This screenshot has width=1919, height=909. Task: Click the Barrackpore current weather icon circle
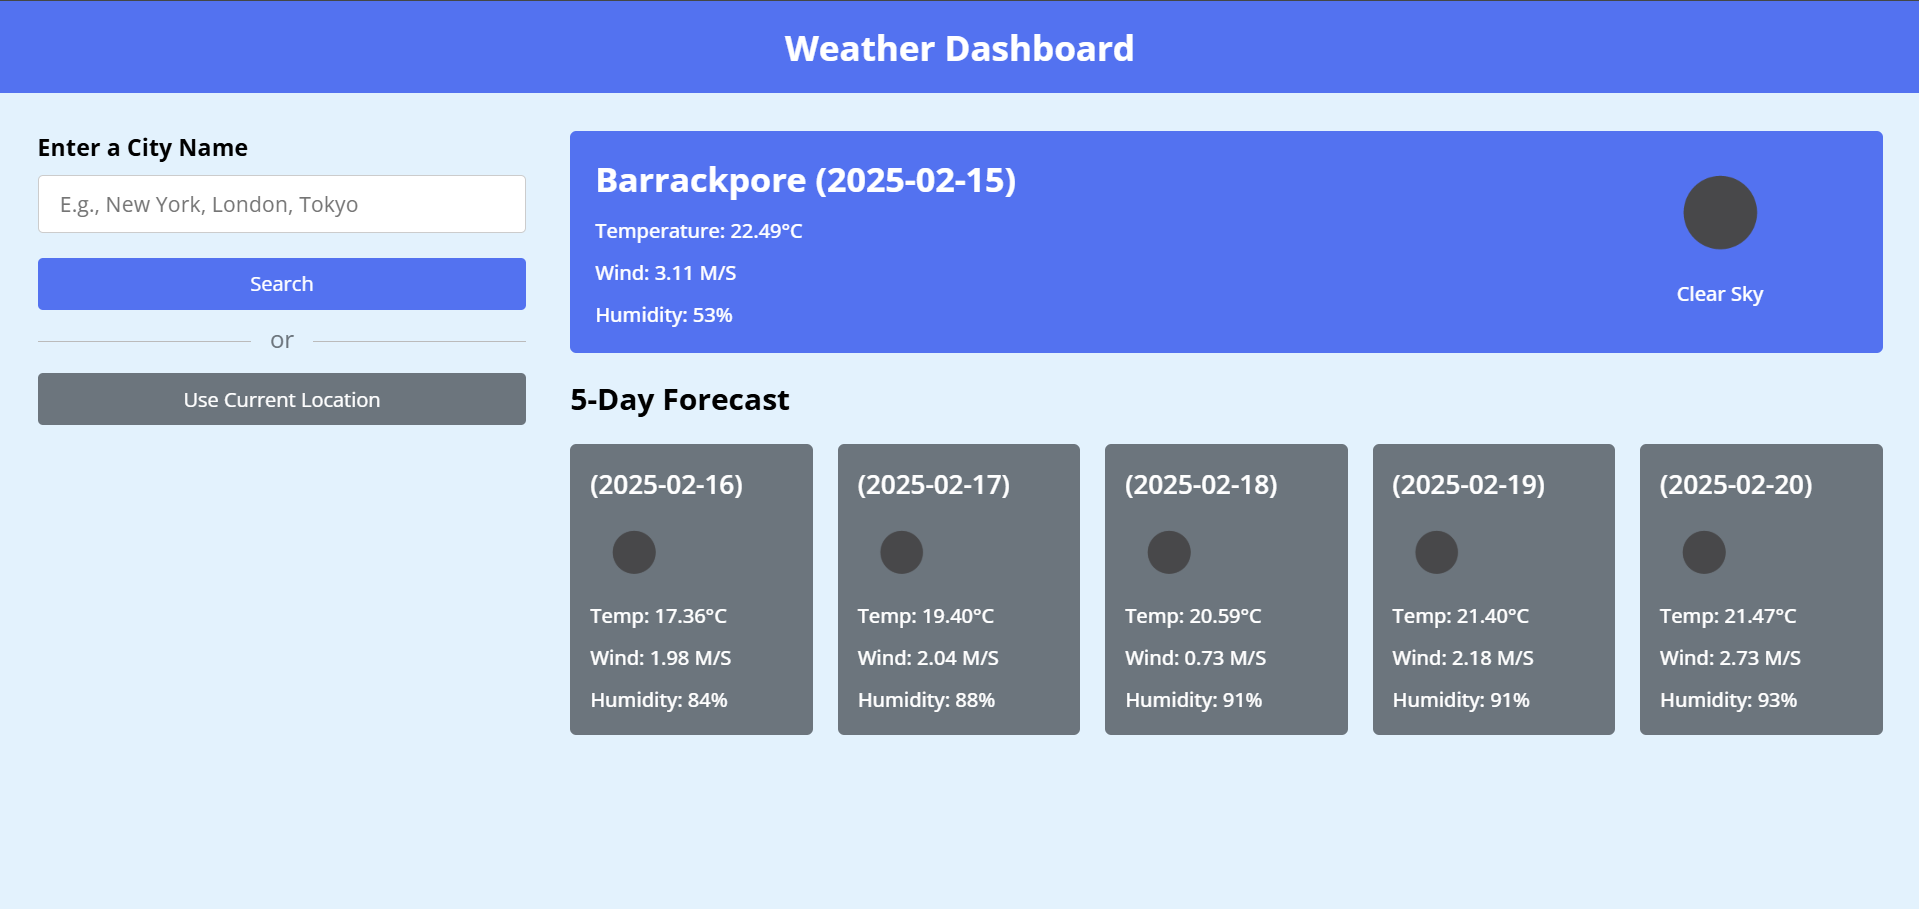tap(1719, 211)
